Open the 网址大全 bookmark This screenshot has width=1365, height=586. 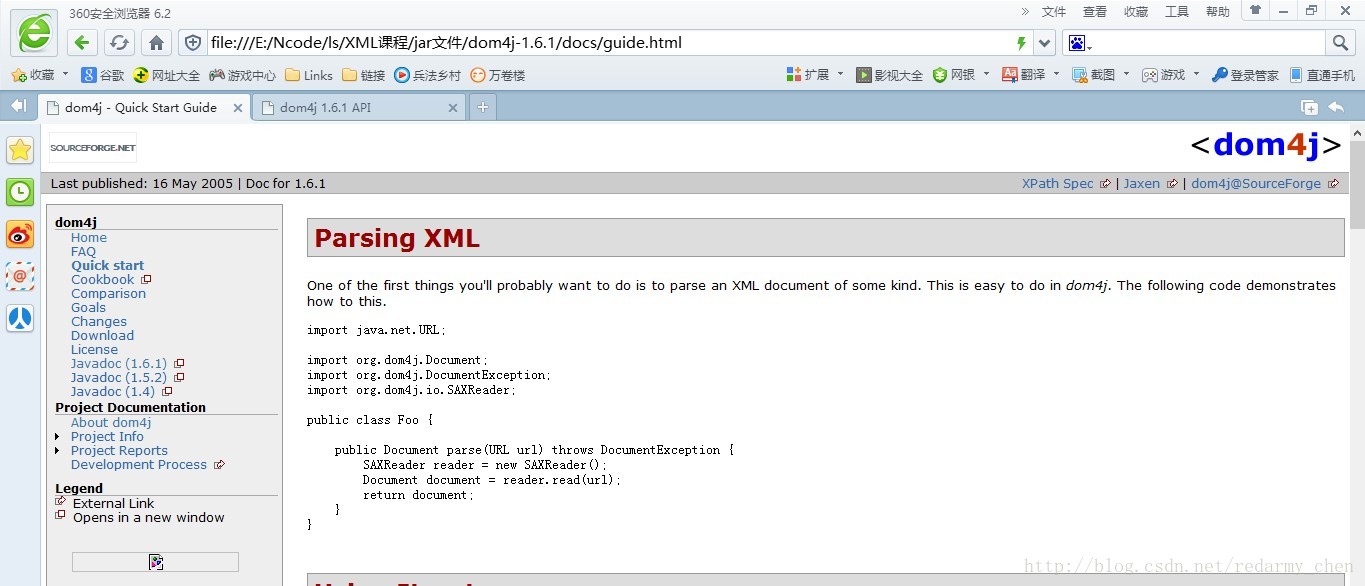pyautogui.click(x=167, y=75)
